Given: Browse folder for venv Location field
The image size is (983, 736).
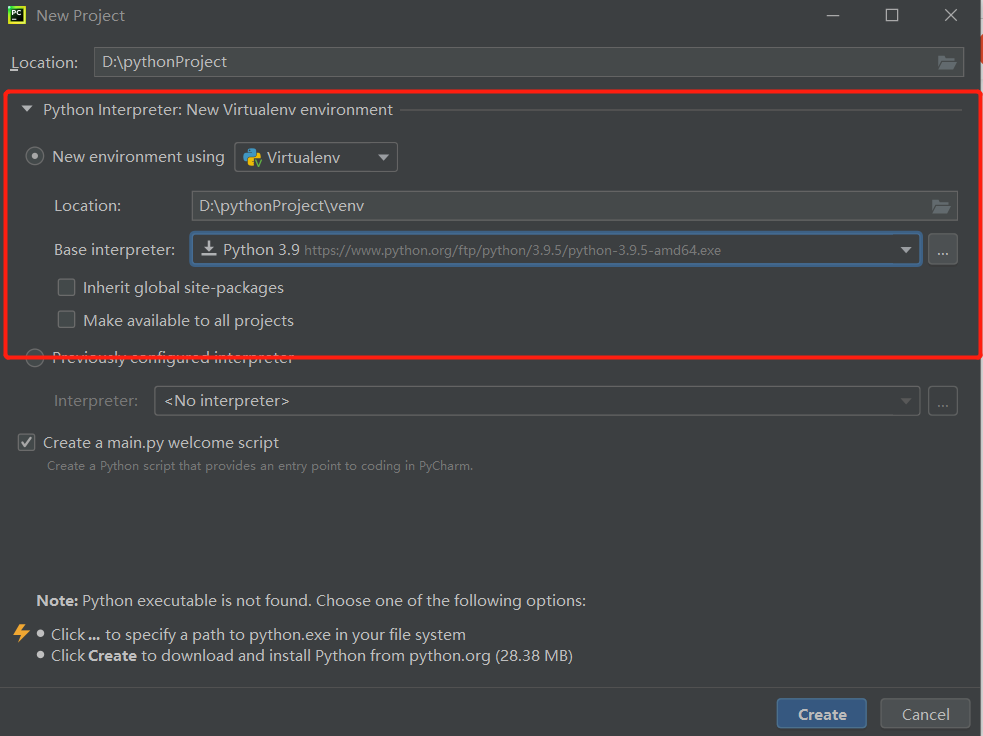Looking at the screenshot, I should point(941,206).
